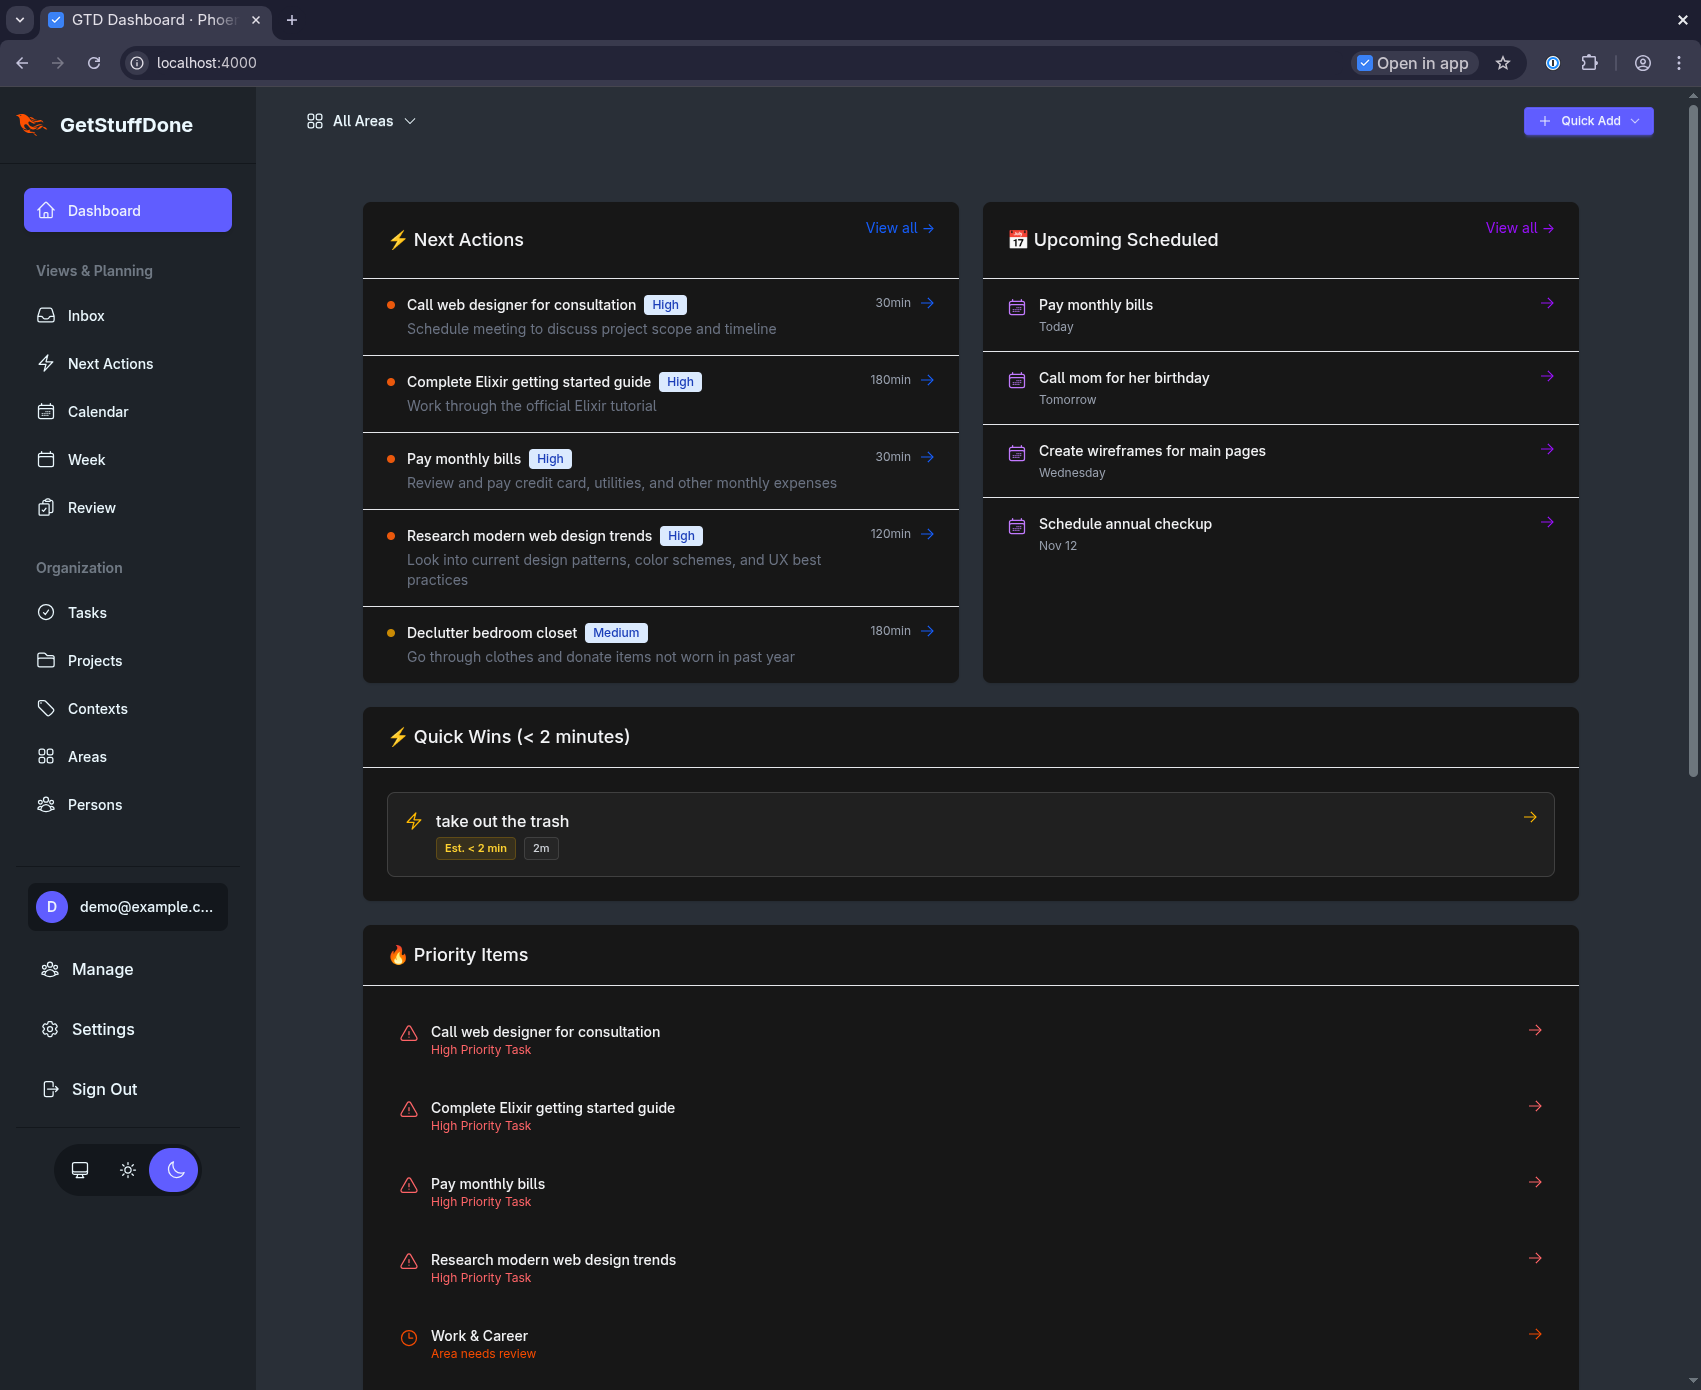Open Review in sidebar
This screenshot has width=1701, height=1390.
(x=128, y=508)
